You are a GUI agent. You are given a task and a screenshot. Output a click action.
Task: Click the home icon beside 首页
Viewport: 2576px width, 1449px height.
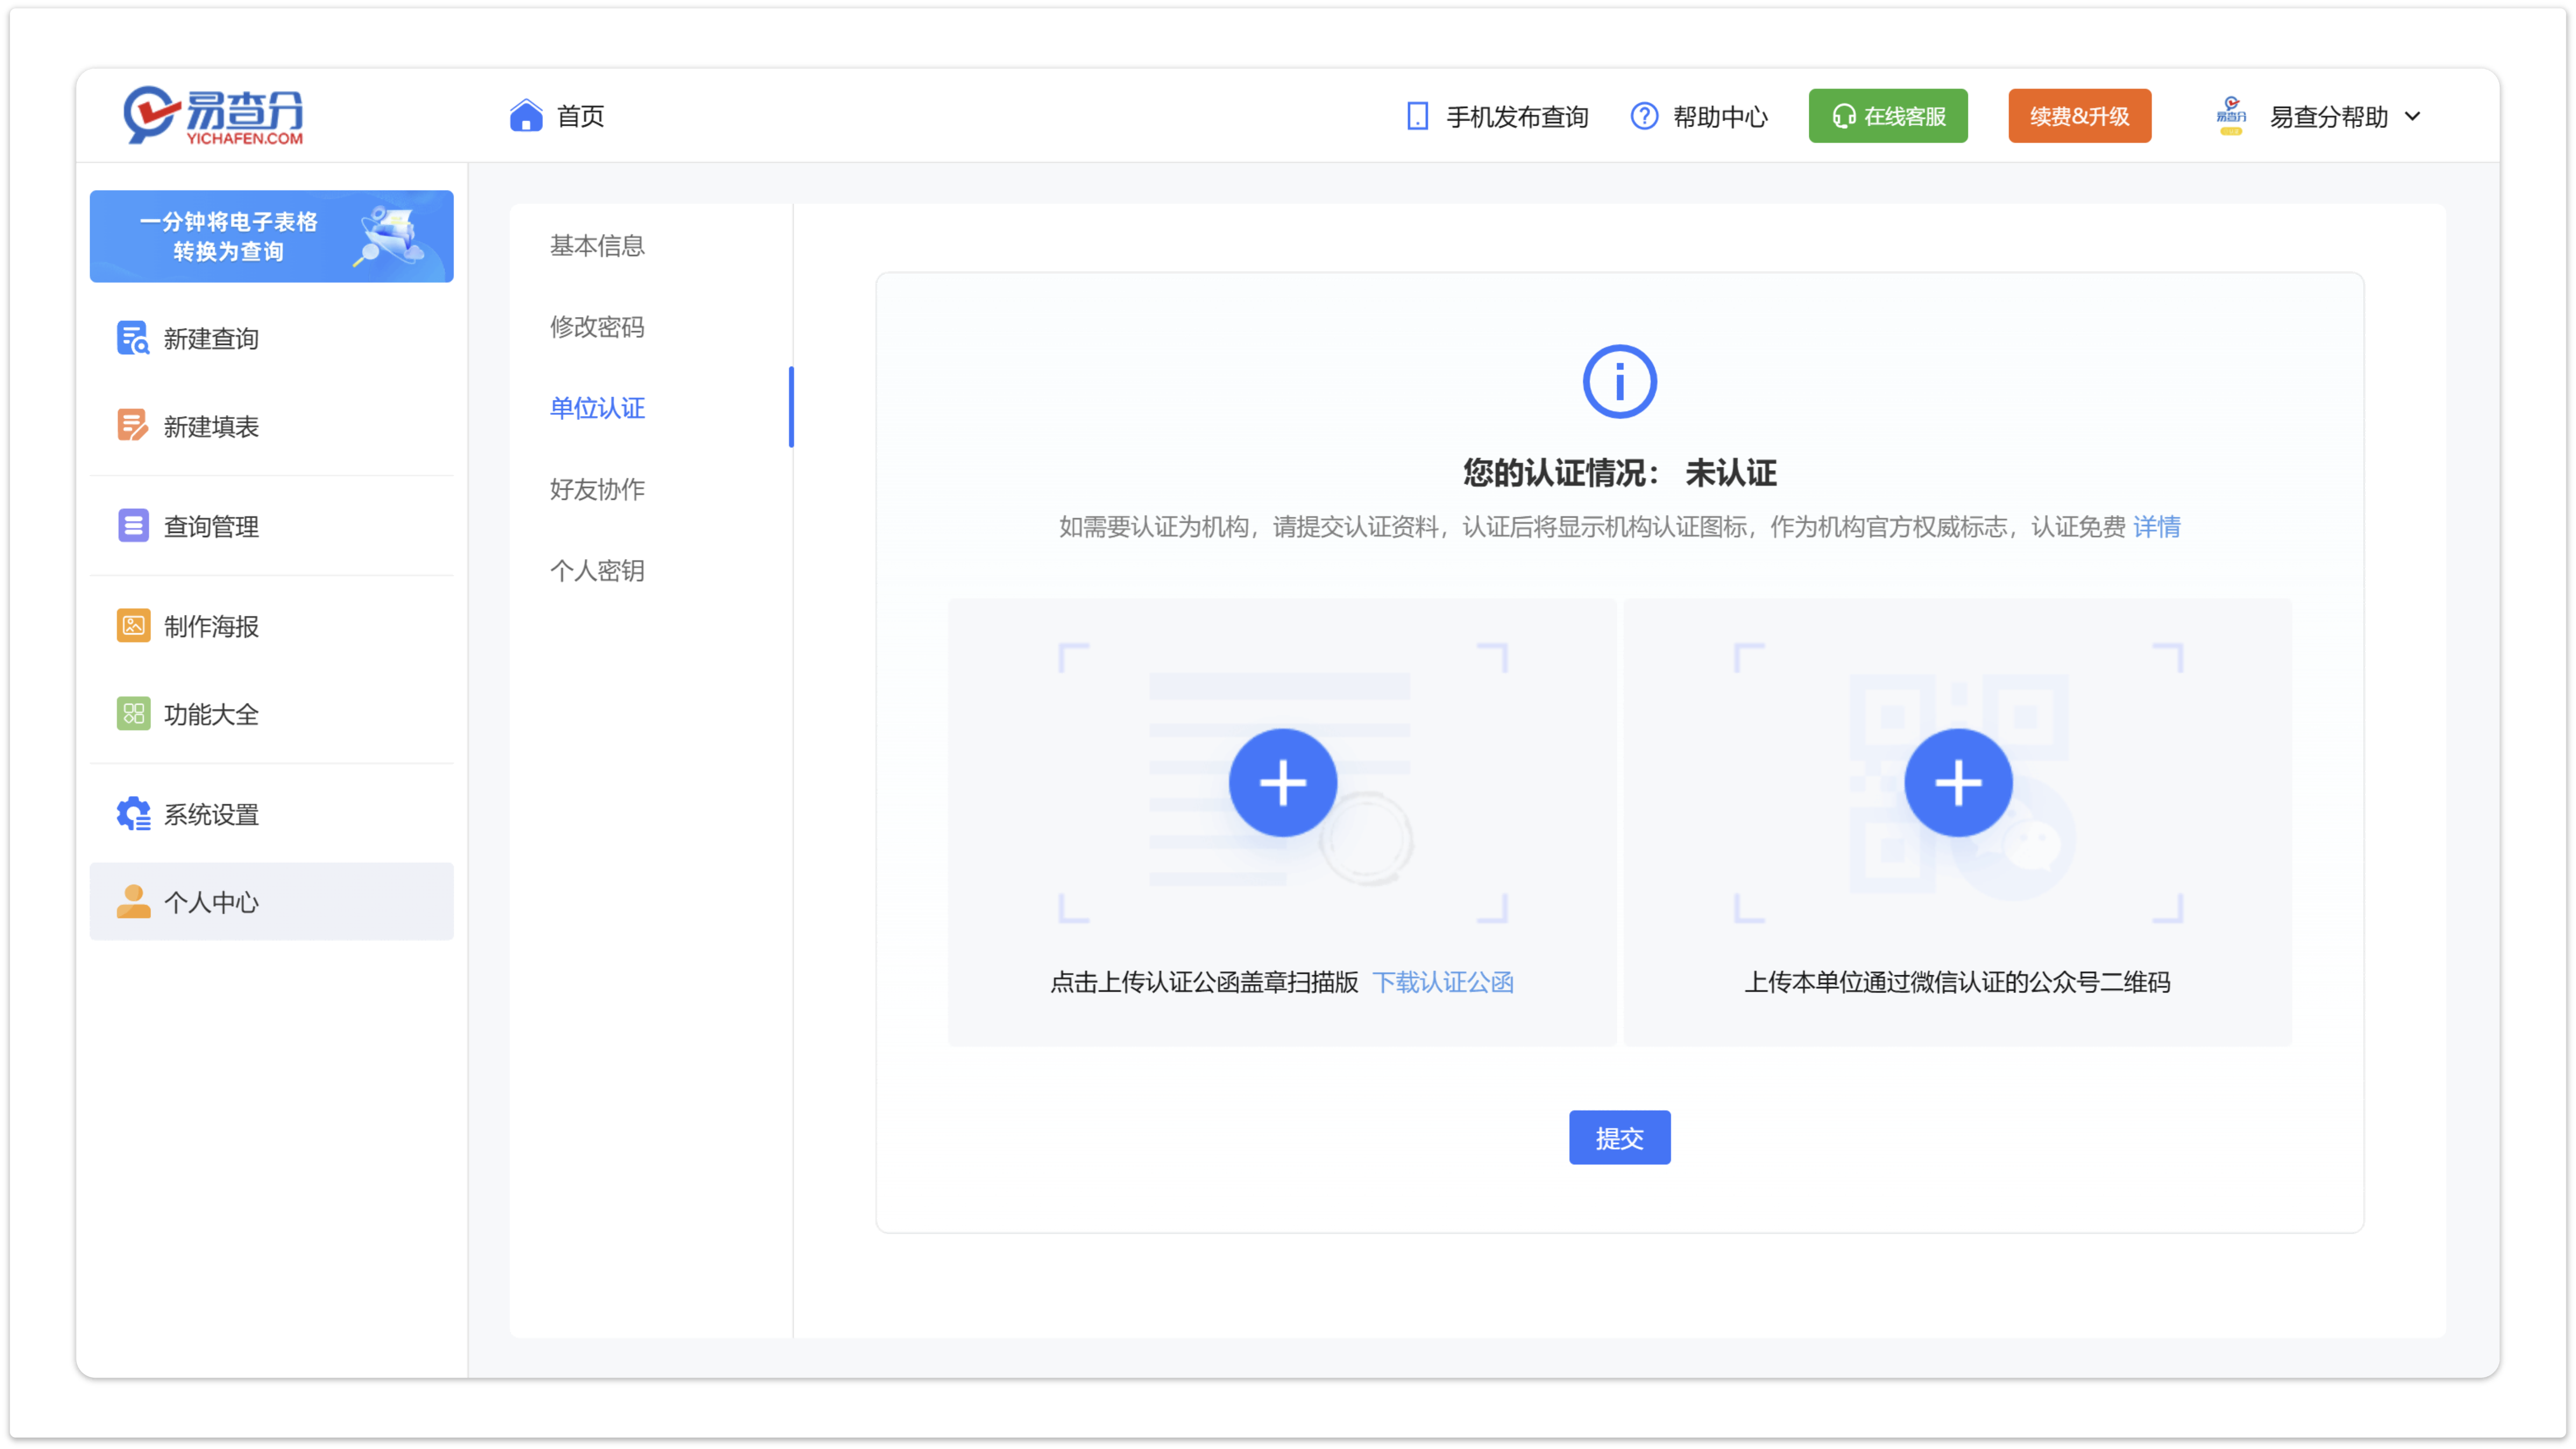click(x=525, y=116)
